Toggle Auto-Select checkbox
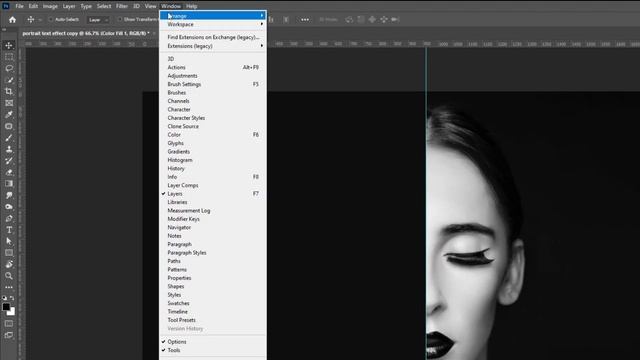Image resolution: width=640 pixels, height=360 pixels. coord(51,20)
